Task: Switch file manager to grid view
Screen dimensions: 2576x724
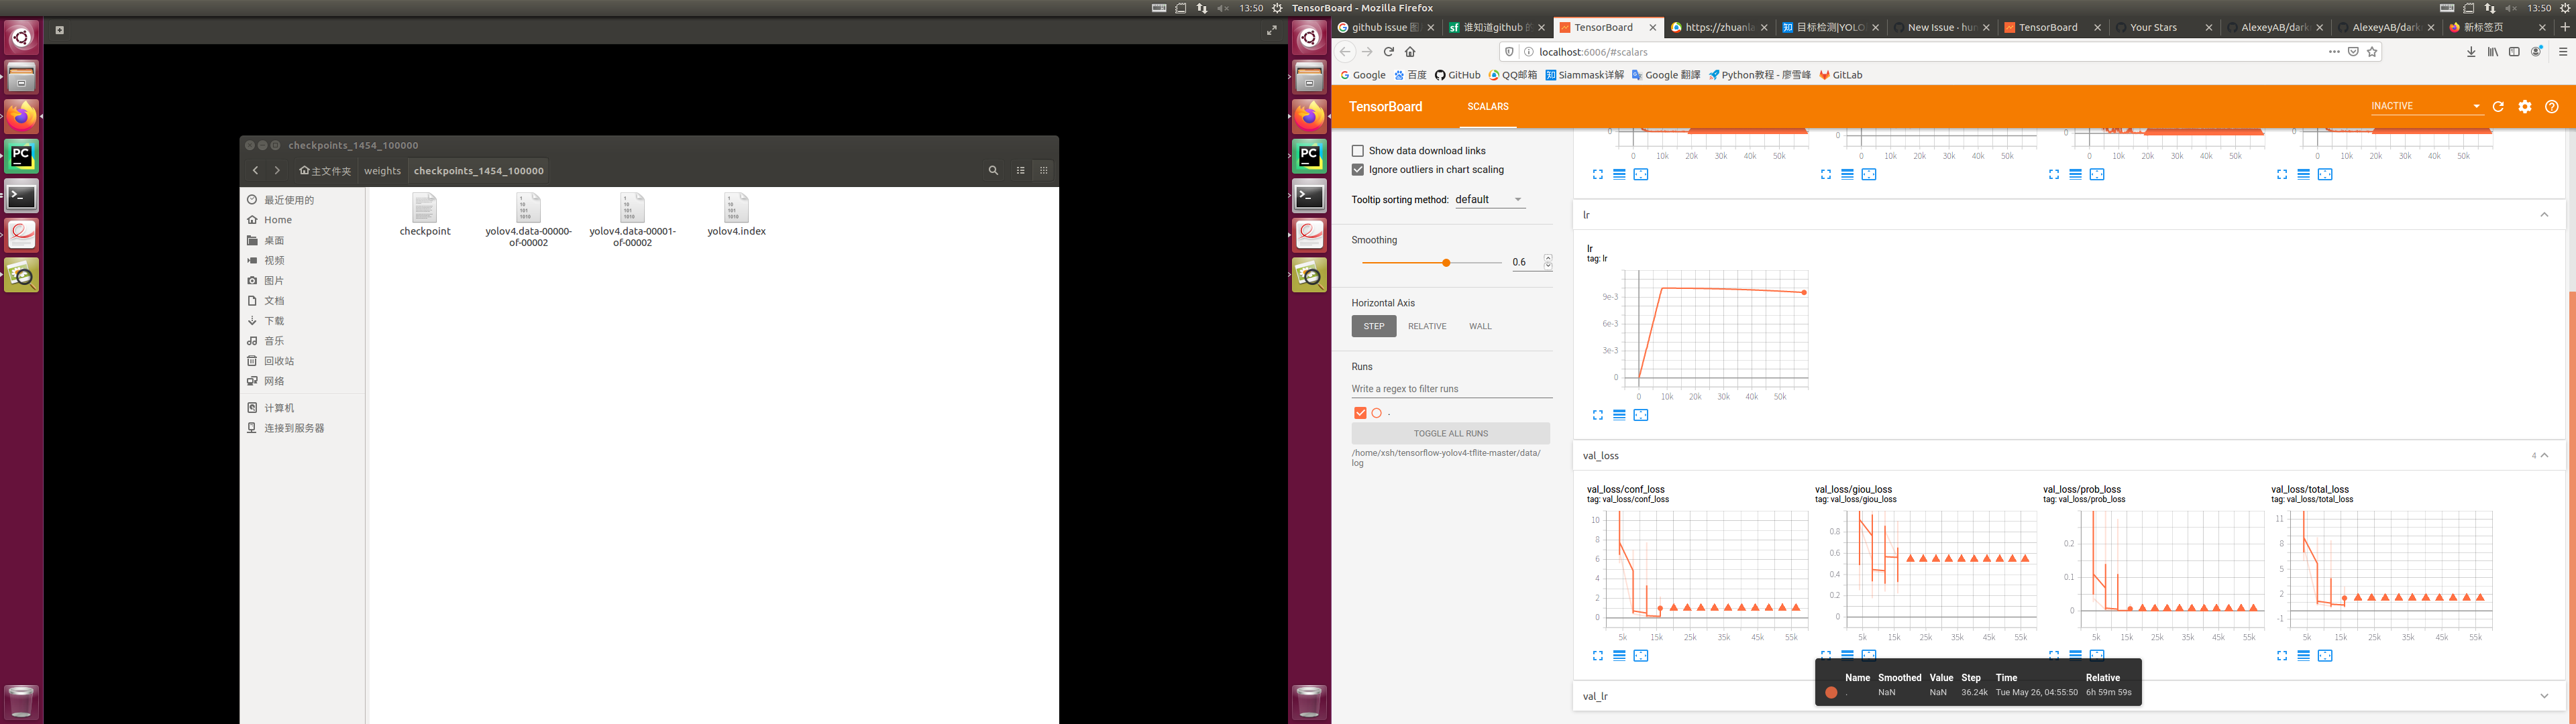Action: pyautogui.click(x=1044, y=171)
